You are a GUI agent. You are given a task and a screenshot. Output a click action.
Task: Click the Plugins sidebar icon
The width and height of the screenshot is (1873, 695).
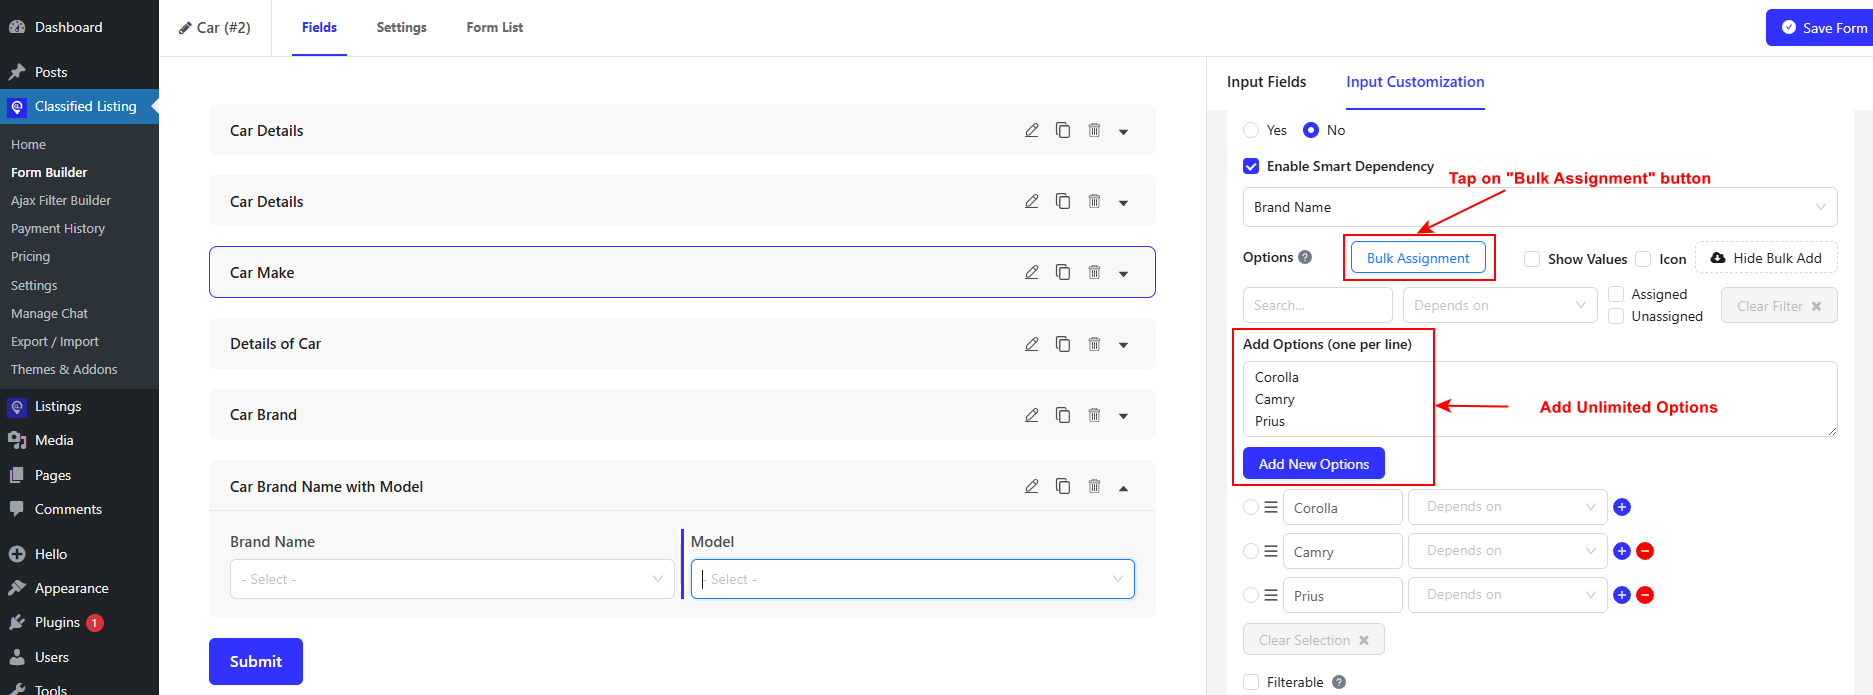pos(17,622)
